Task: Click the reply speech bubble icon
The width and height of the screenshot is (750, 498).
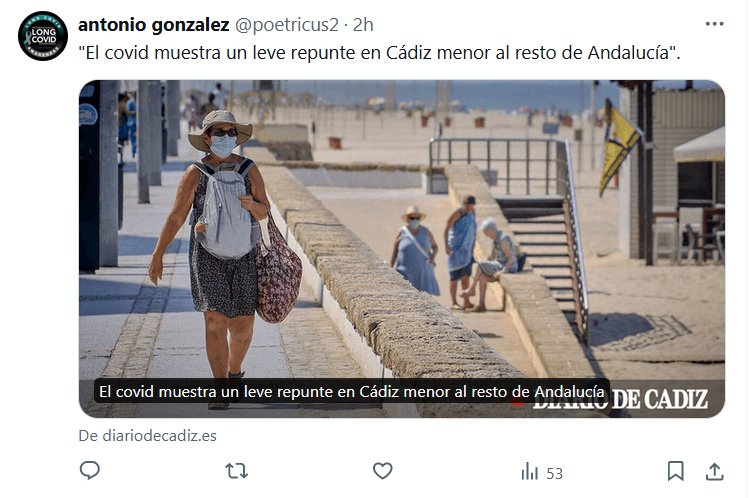Action: click(89, 471)
